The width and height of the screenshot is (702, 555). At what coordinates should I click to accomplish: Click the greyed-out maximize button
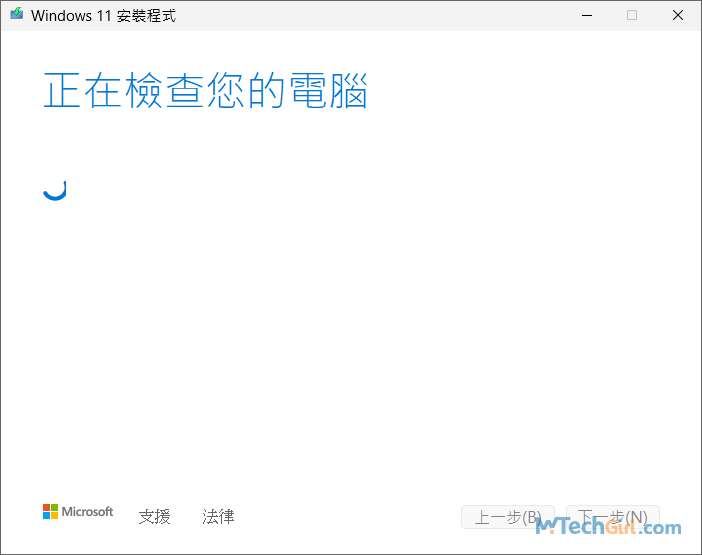(631, 15)
